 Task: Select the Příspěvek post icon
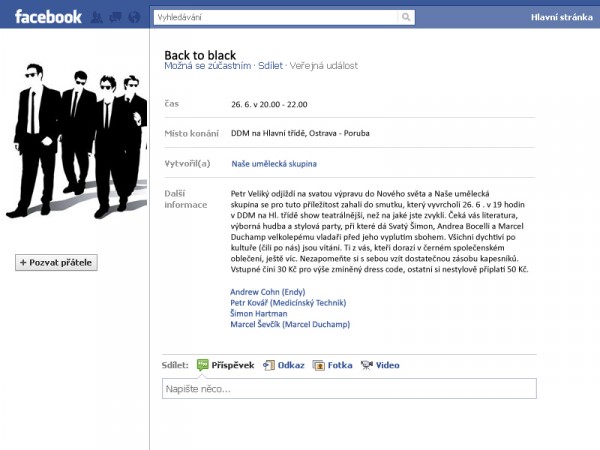coord(202,365)
